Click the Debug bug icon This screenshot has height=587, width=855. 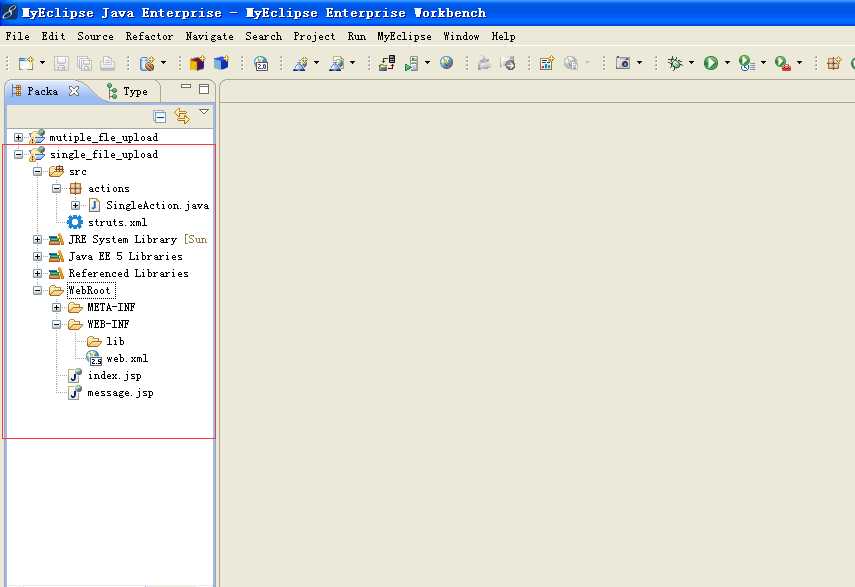(x=675, y=63)
